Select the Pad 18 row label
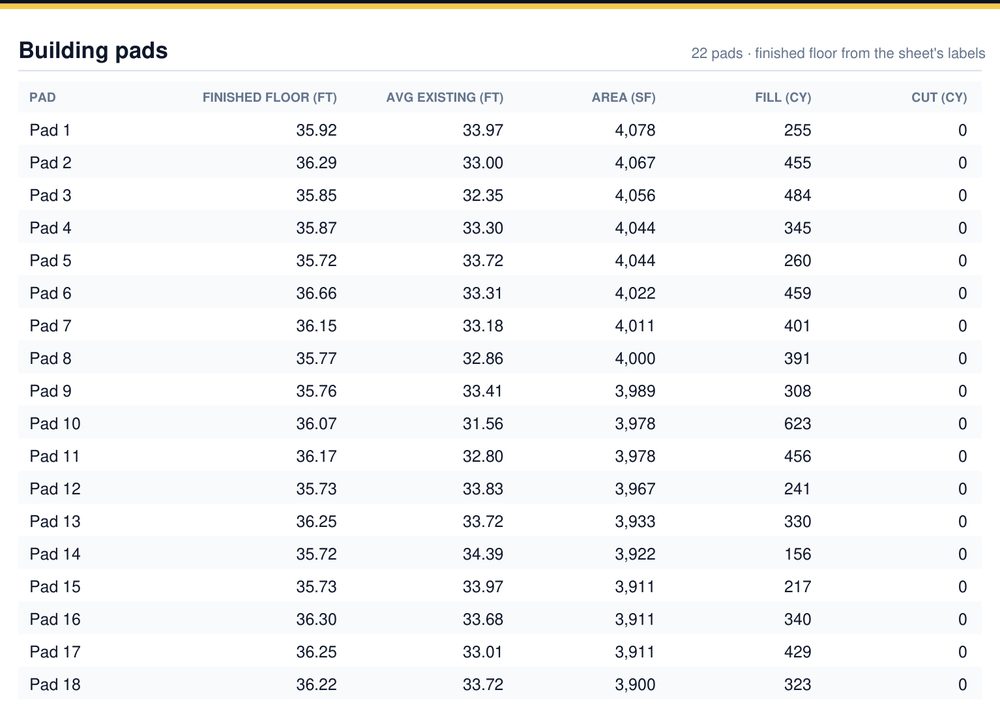 [x=55, y=684]
